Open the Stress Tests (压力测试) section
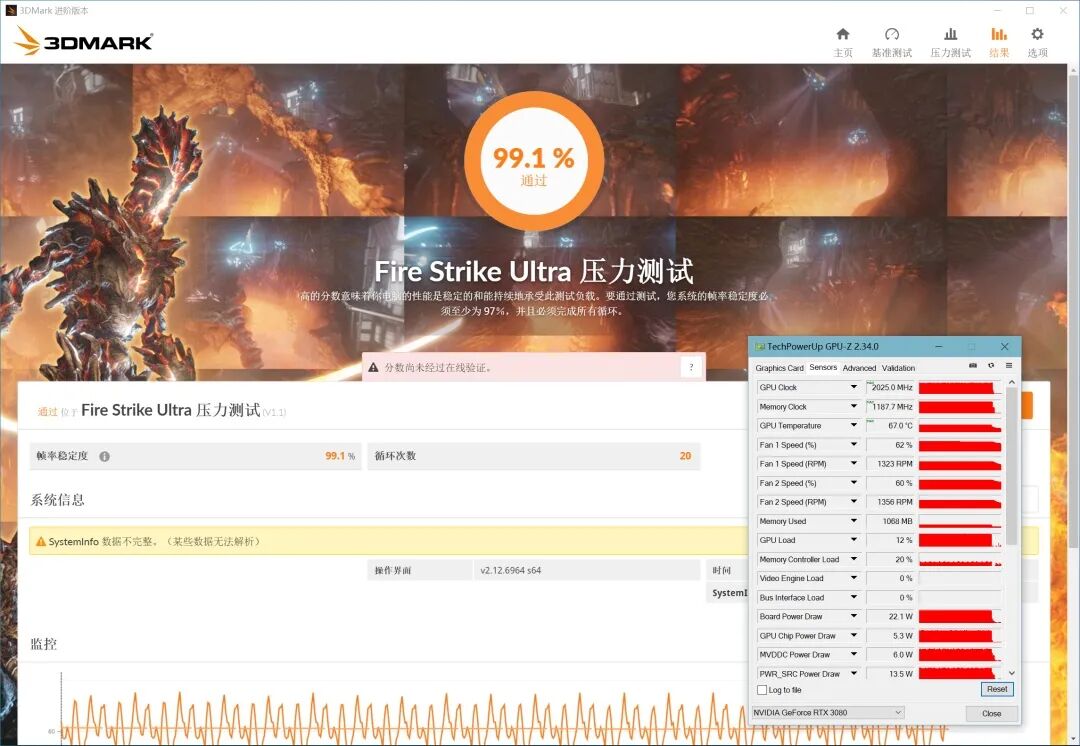 [x=951, y=42]
